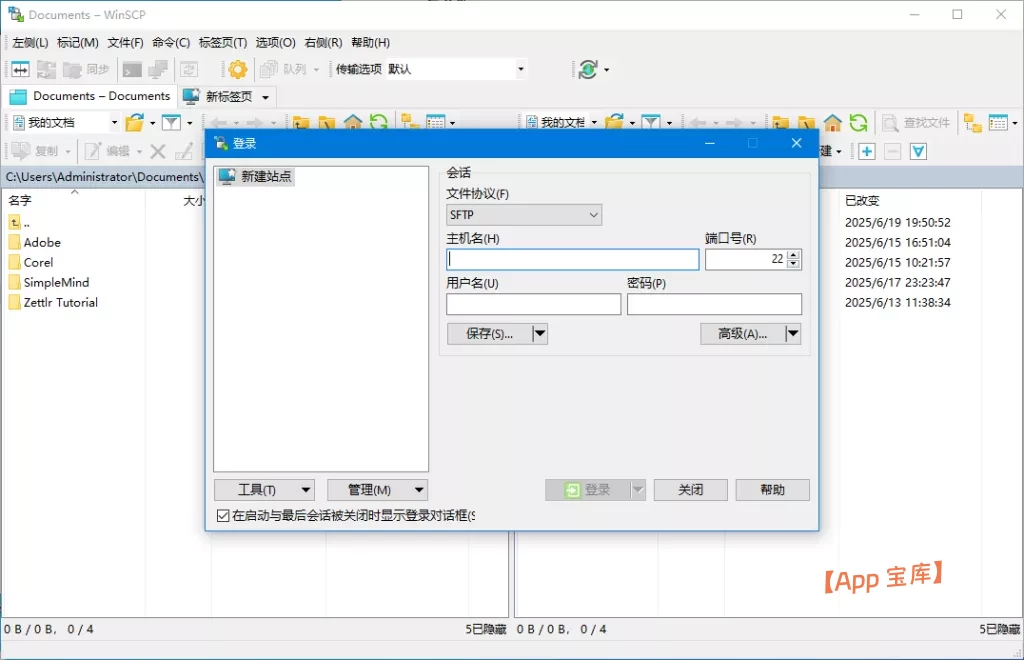Go to left panel root directory icon

pyautogui.click(x=327, y=122)
